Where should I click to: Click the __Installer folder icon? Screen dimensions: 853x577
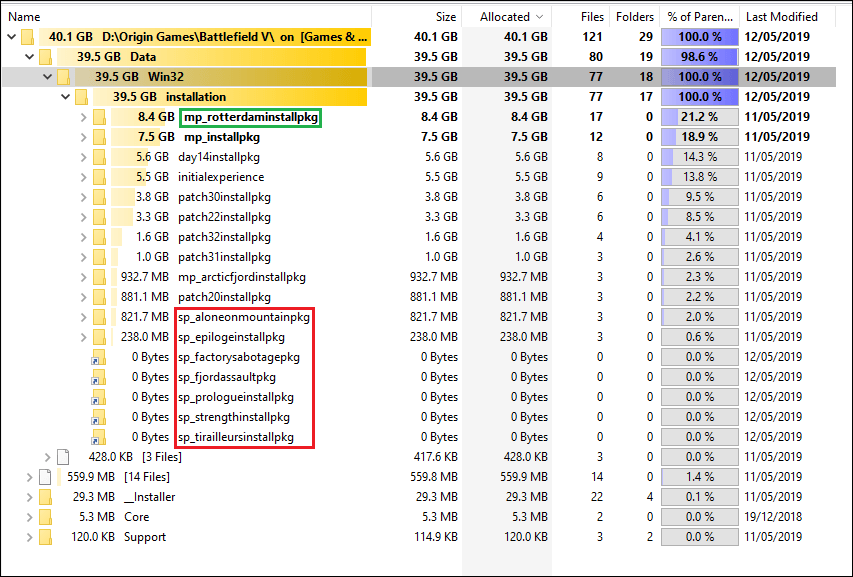[44, 497]
